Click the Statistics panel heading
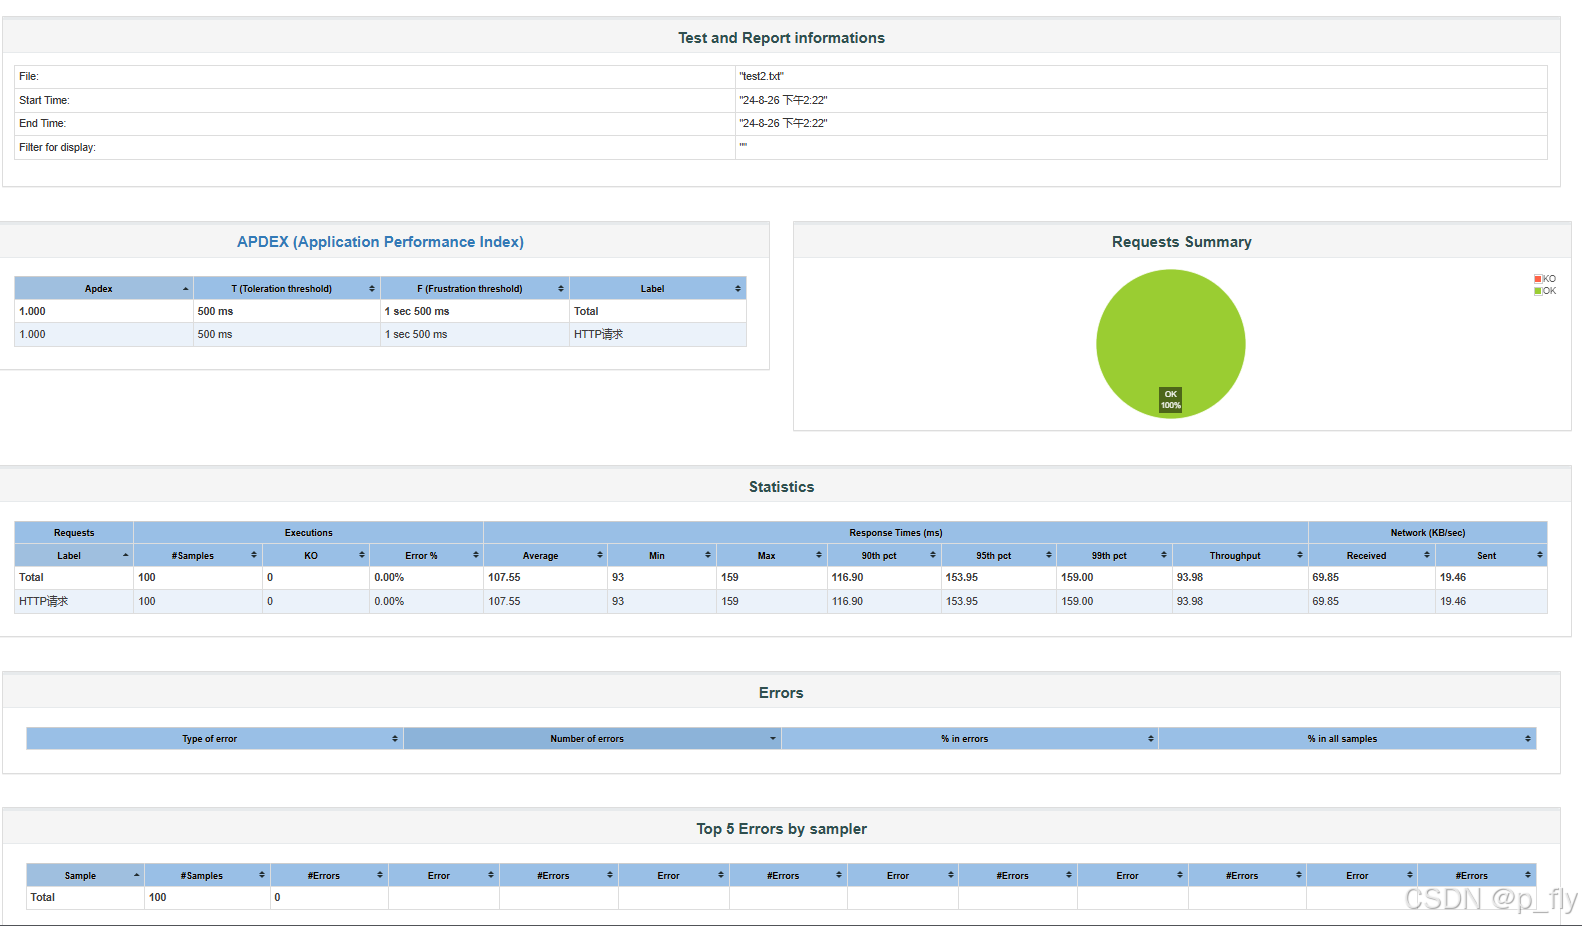Image resolution: width=1582 pixels, height=926 pixels. (781, 487)
